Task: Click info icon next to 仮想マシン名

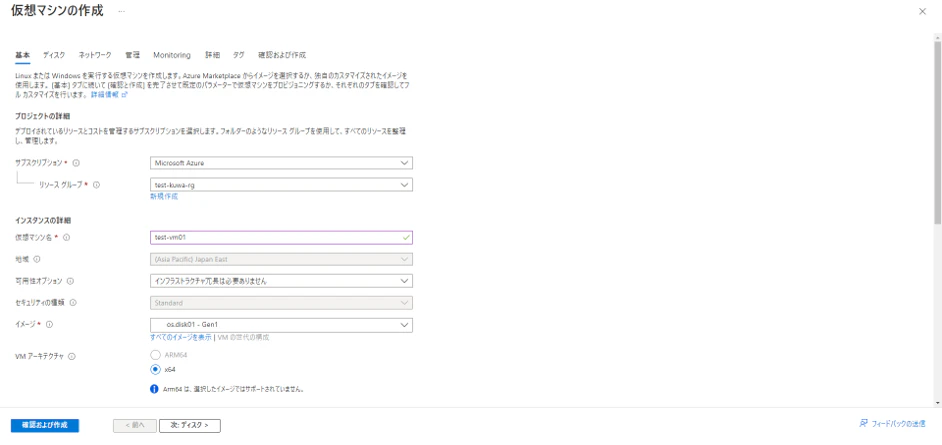Action: click(67, 237)
